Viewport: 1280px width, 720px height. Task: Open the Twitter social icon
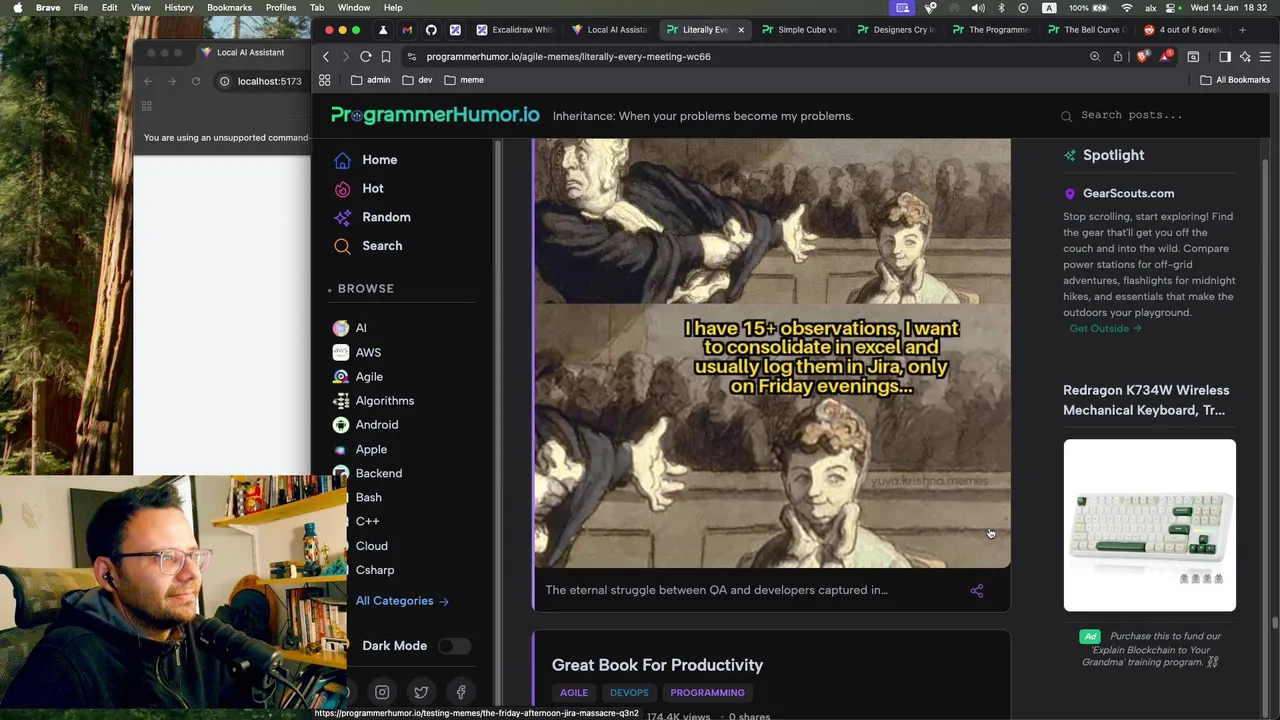point(421,692)
